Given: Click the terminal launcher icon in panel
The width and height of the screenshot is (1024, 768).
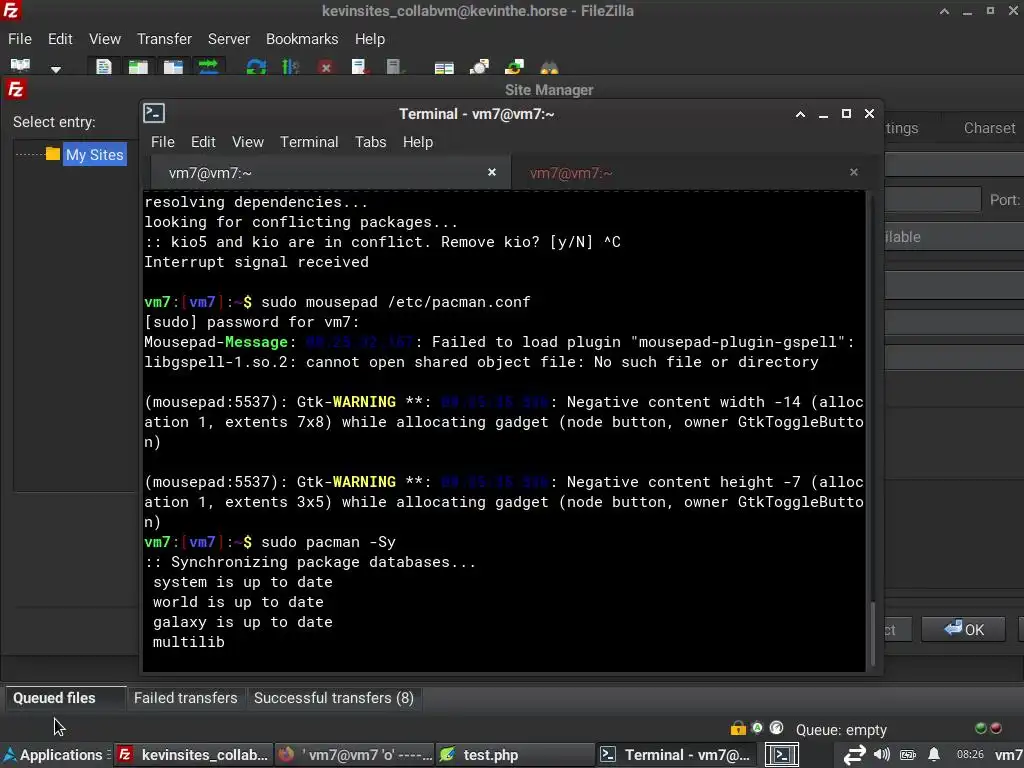Looking at the screenshot, I should [x=782, y=755].
